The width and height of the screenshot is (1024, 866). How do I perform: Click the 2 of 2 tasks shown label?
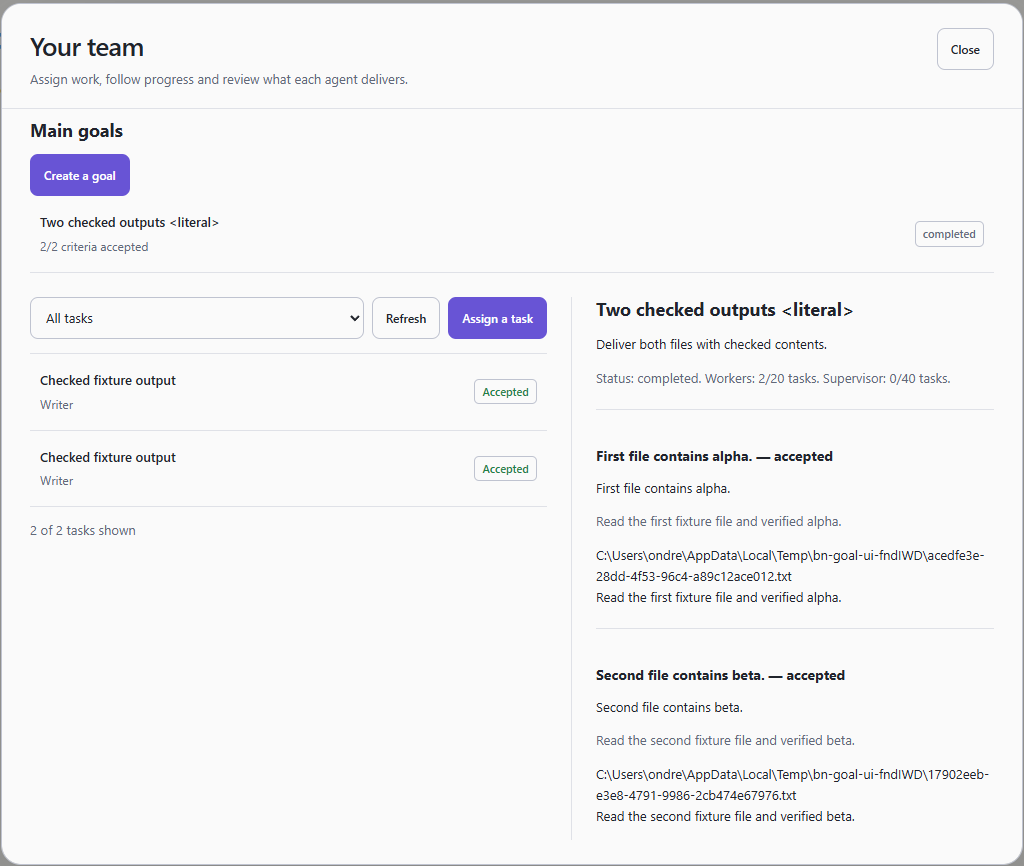coord(83,530)
